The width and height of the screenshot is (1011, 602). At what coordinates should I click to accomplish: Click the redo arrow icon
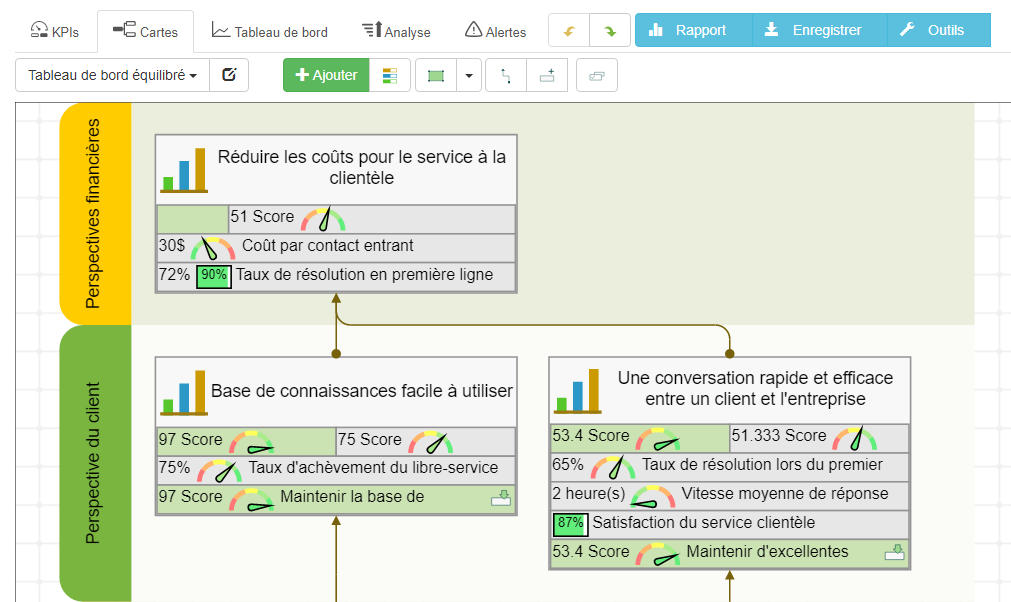click(610, 30)
